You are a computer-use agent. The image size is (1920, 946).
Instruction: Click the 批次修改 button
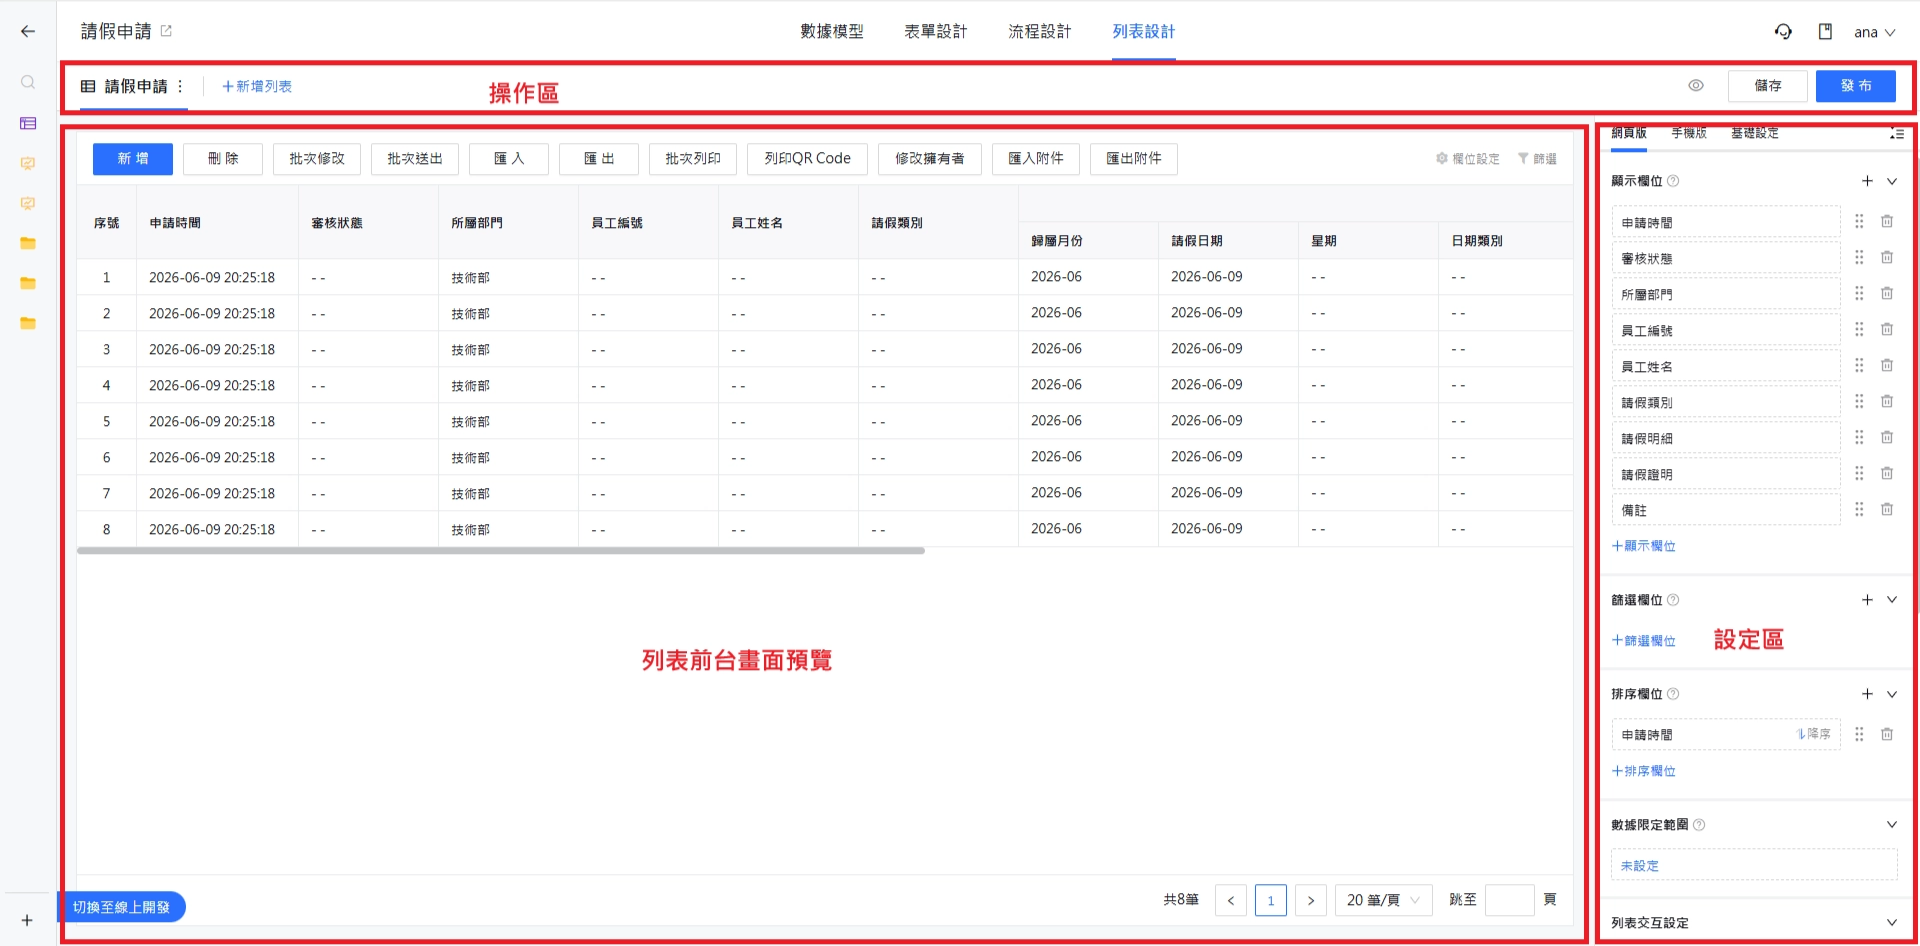(317, 159)
